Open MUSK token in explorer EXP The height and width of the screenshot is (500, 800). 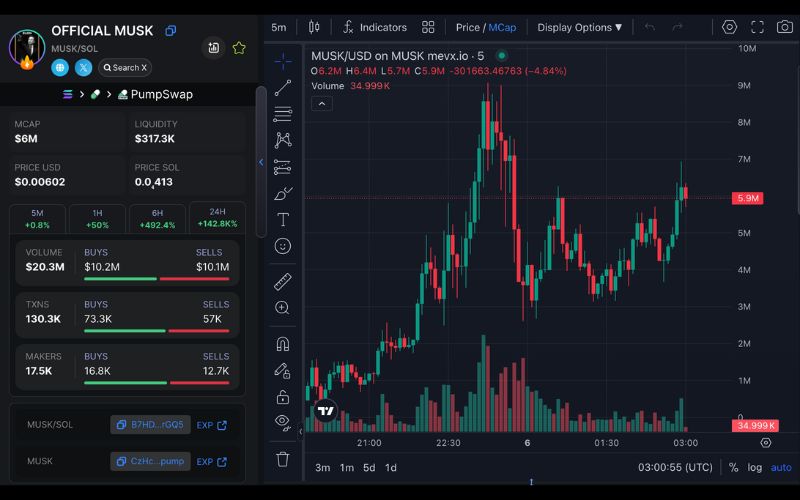[212, 462]
